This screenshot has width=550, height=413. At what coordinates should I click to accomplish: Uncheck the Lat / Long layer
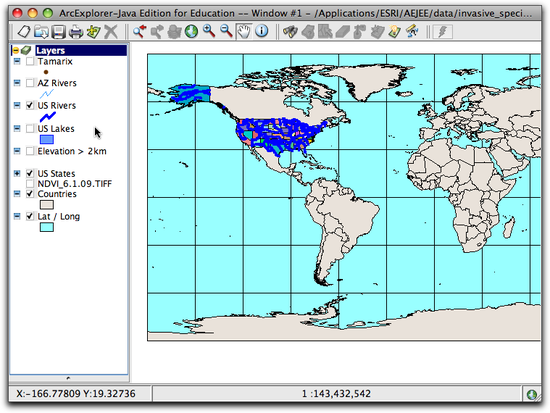(30, 216)
